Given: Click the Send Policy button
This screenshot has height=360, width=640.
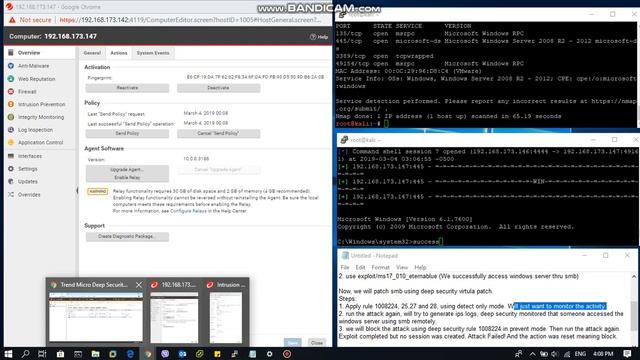Looking at the screenshot, I should coord(127,133).
